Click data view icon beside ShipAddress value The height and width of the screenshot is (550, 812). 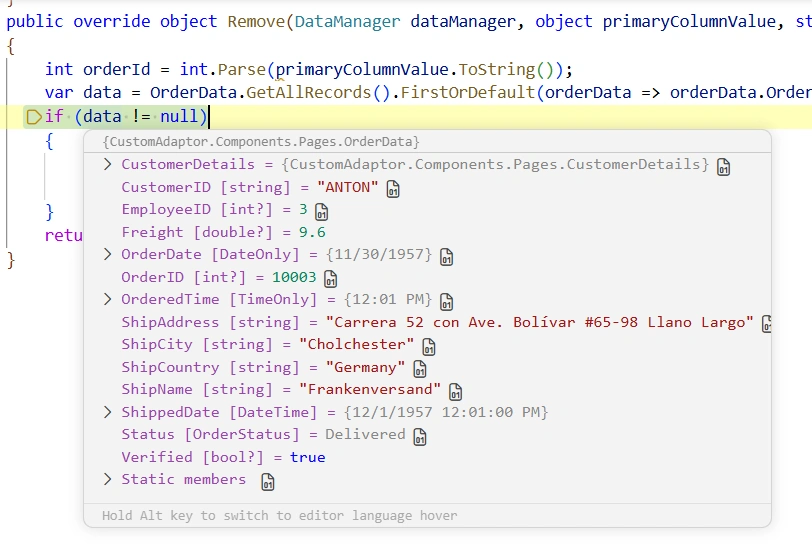[x=766, y=324]
